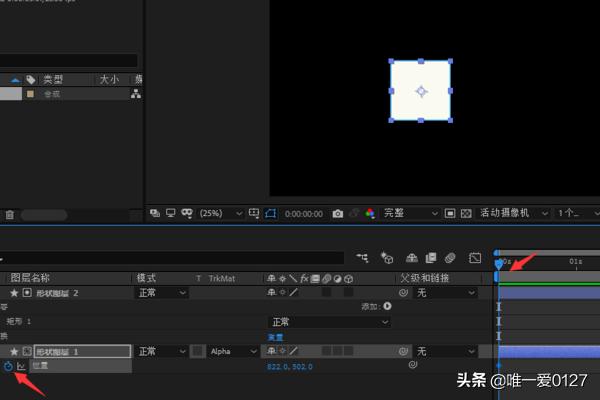Click top-left handle of white square
The width and height of the screenshot is (600, 400).
pyautogui.click(x=391, y=61)
